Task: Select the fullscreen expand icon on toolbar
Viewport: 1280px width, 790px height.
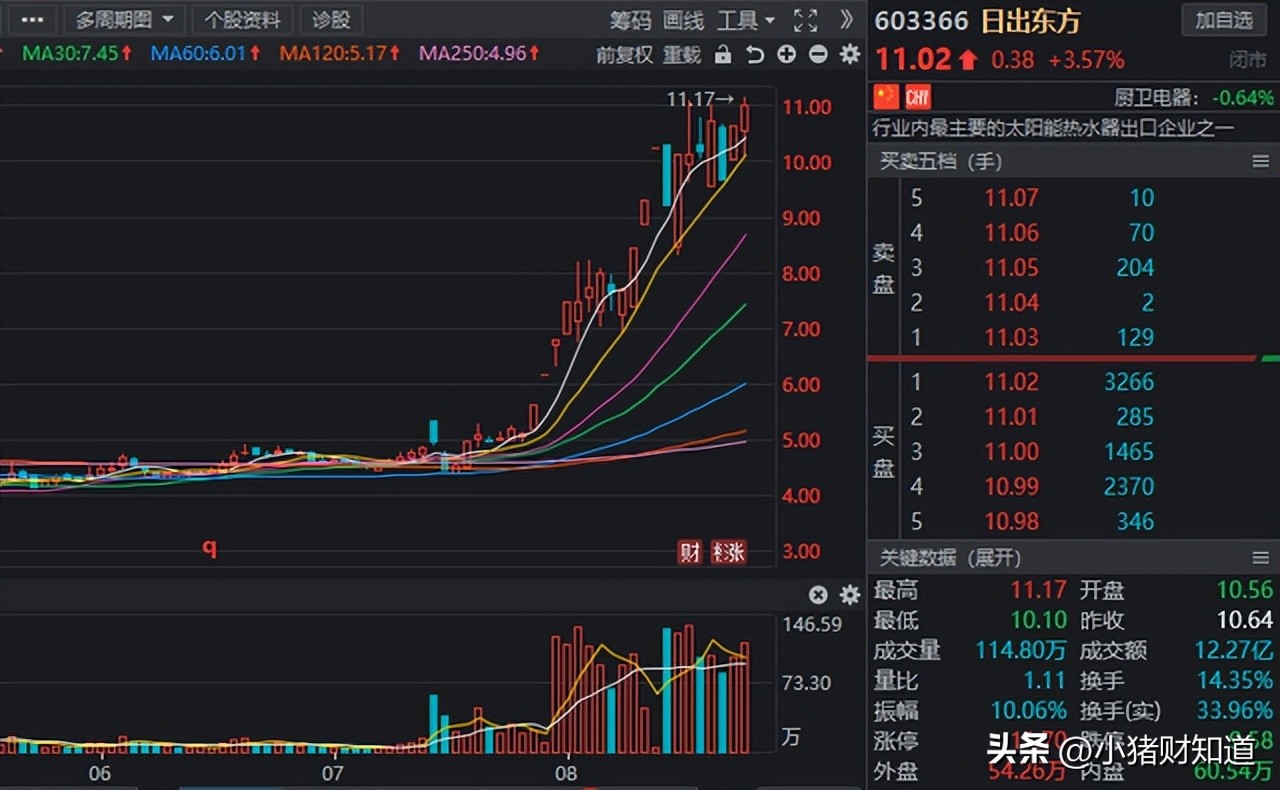Action: (804, 20)
